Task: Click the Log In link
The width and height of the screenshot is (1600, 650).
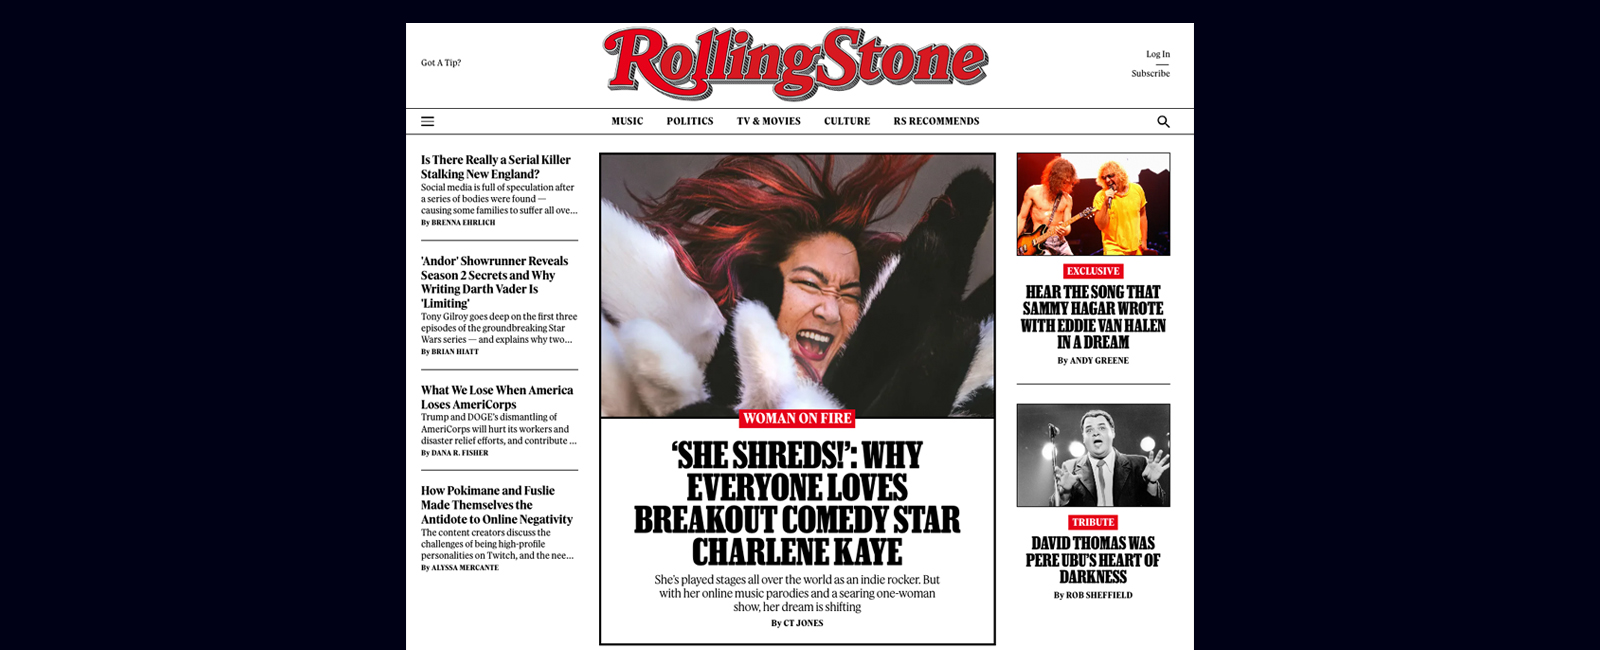Action: point(1158,54)
